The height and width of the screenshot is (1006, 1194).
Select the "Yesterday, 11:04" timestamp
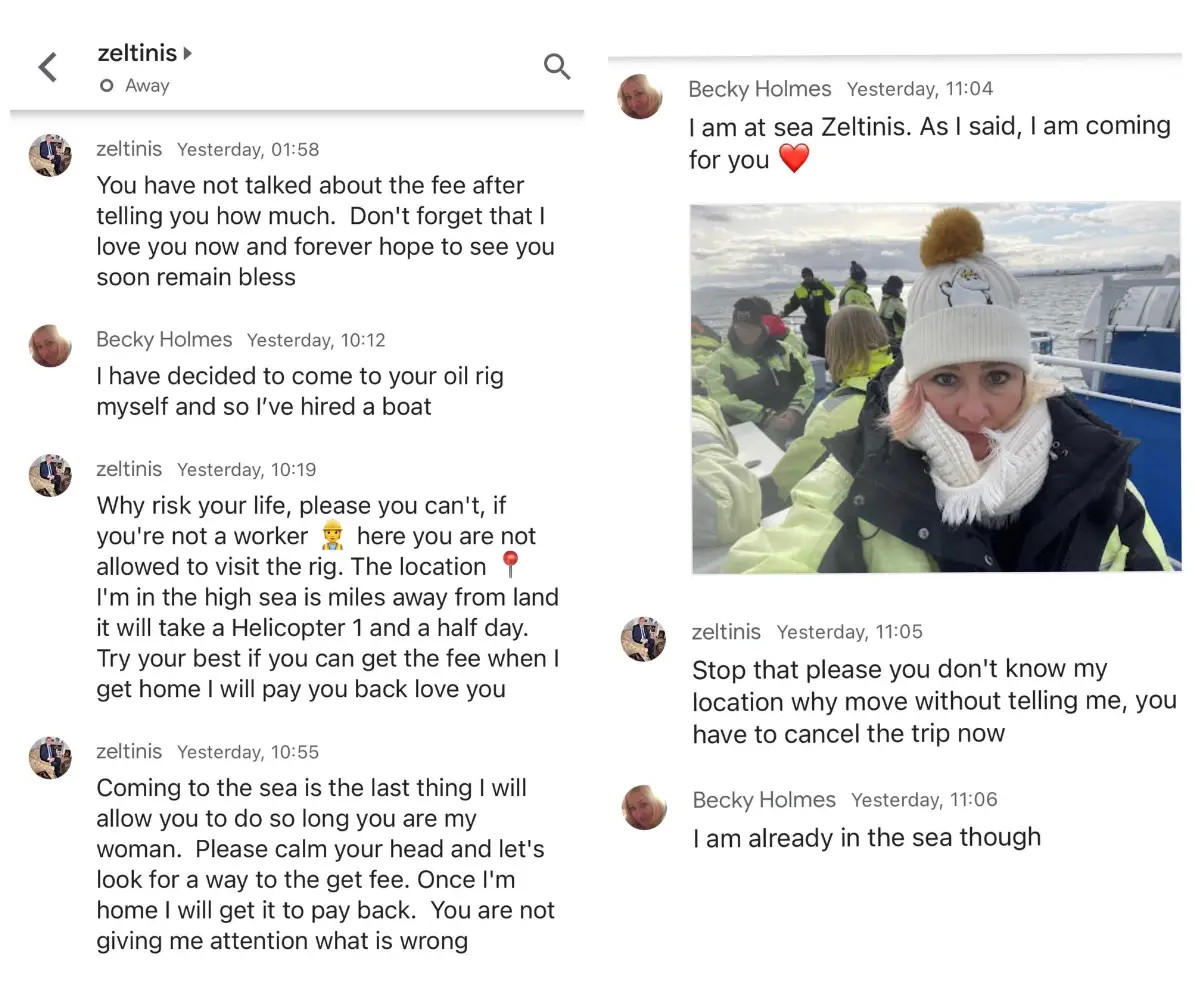pos(920,89)
